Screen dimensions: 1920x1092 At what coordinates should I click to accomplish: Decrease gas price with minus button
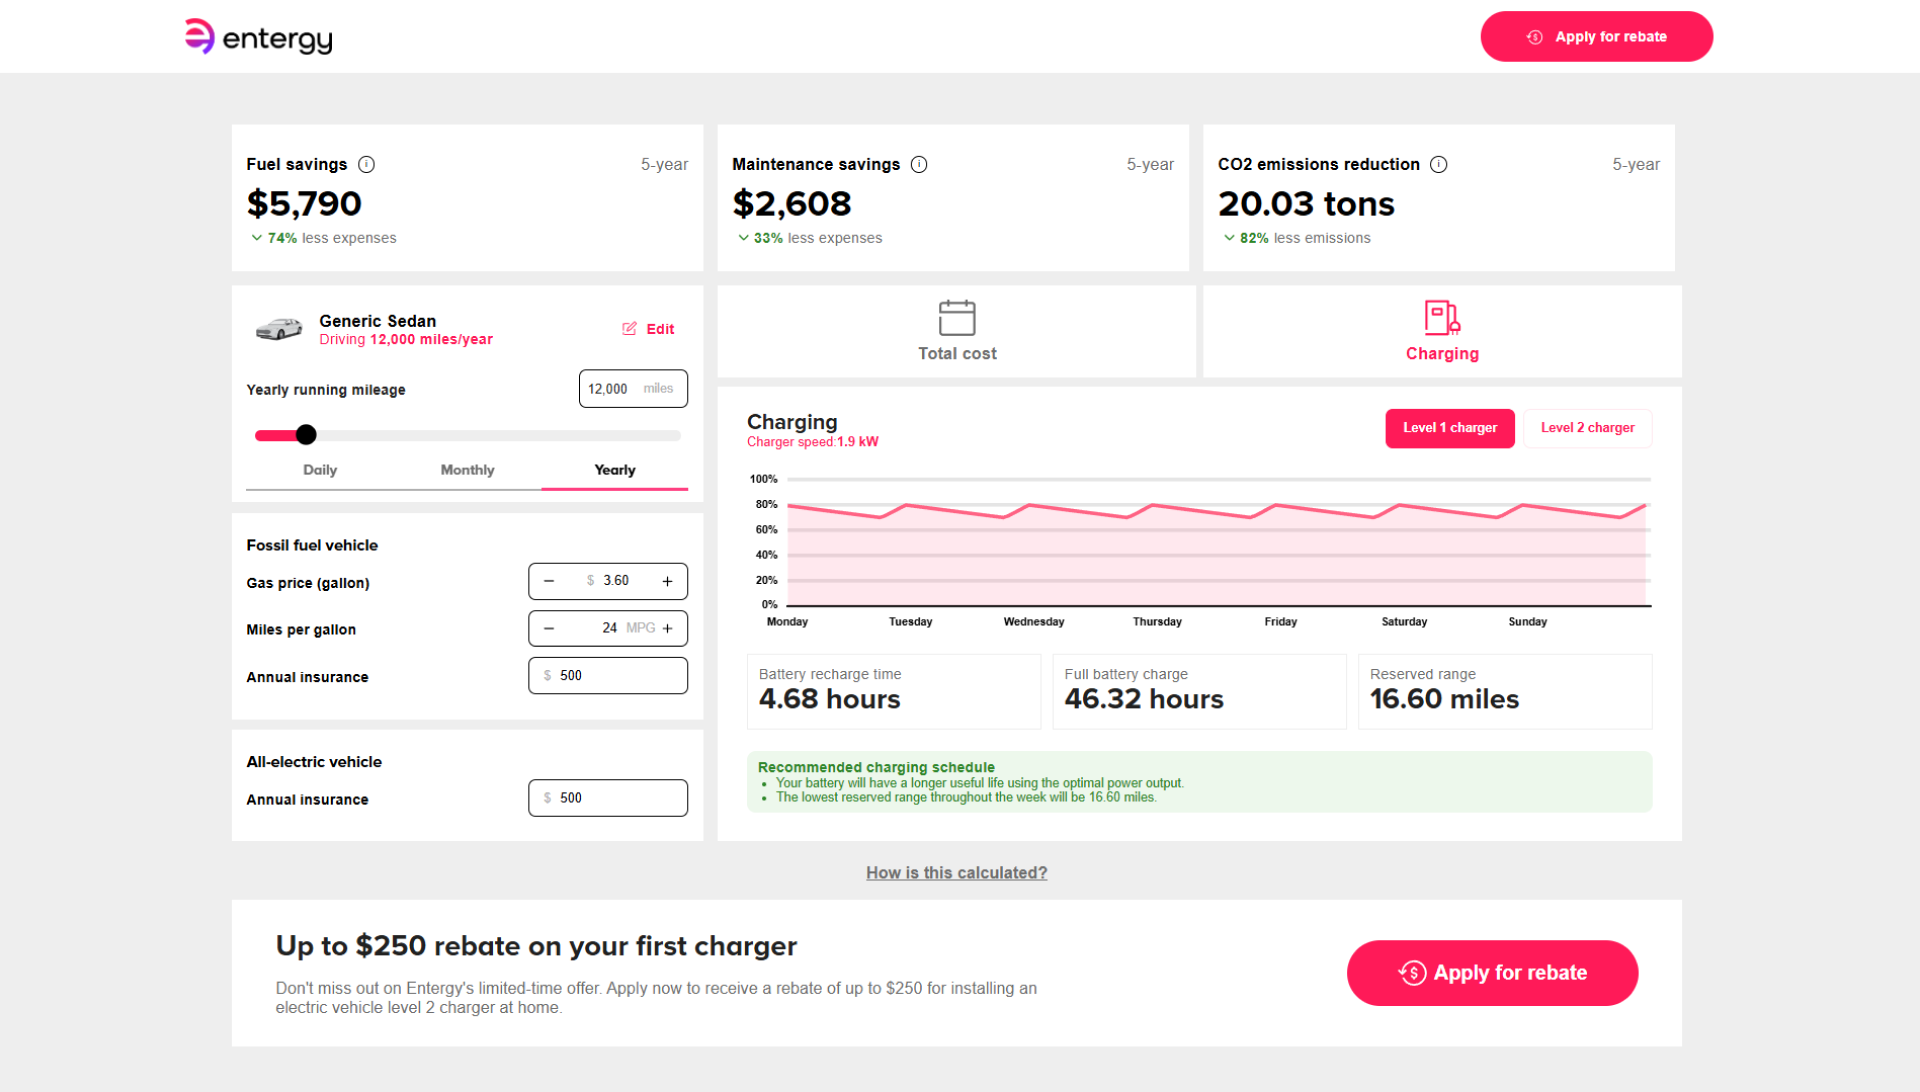point(549,581)
